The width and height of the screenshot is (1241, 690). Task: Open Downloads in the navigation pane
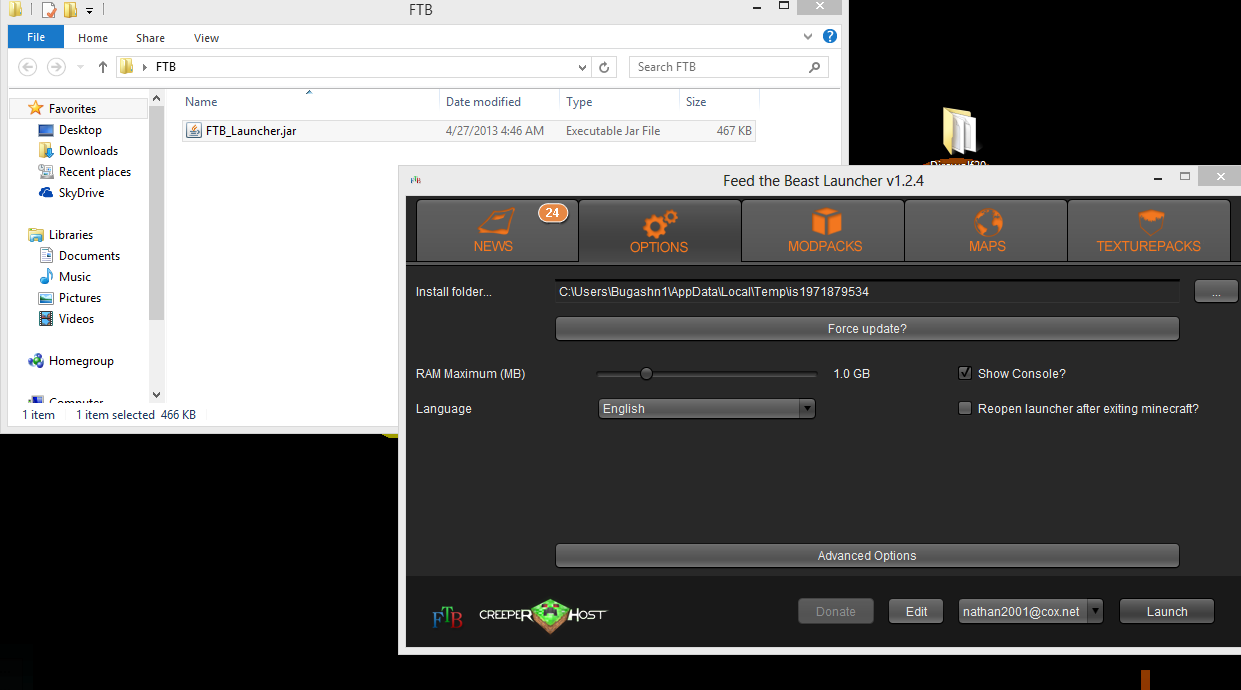pos(88,151)
